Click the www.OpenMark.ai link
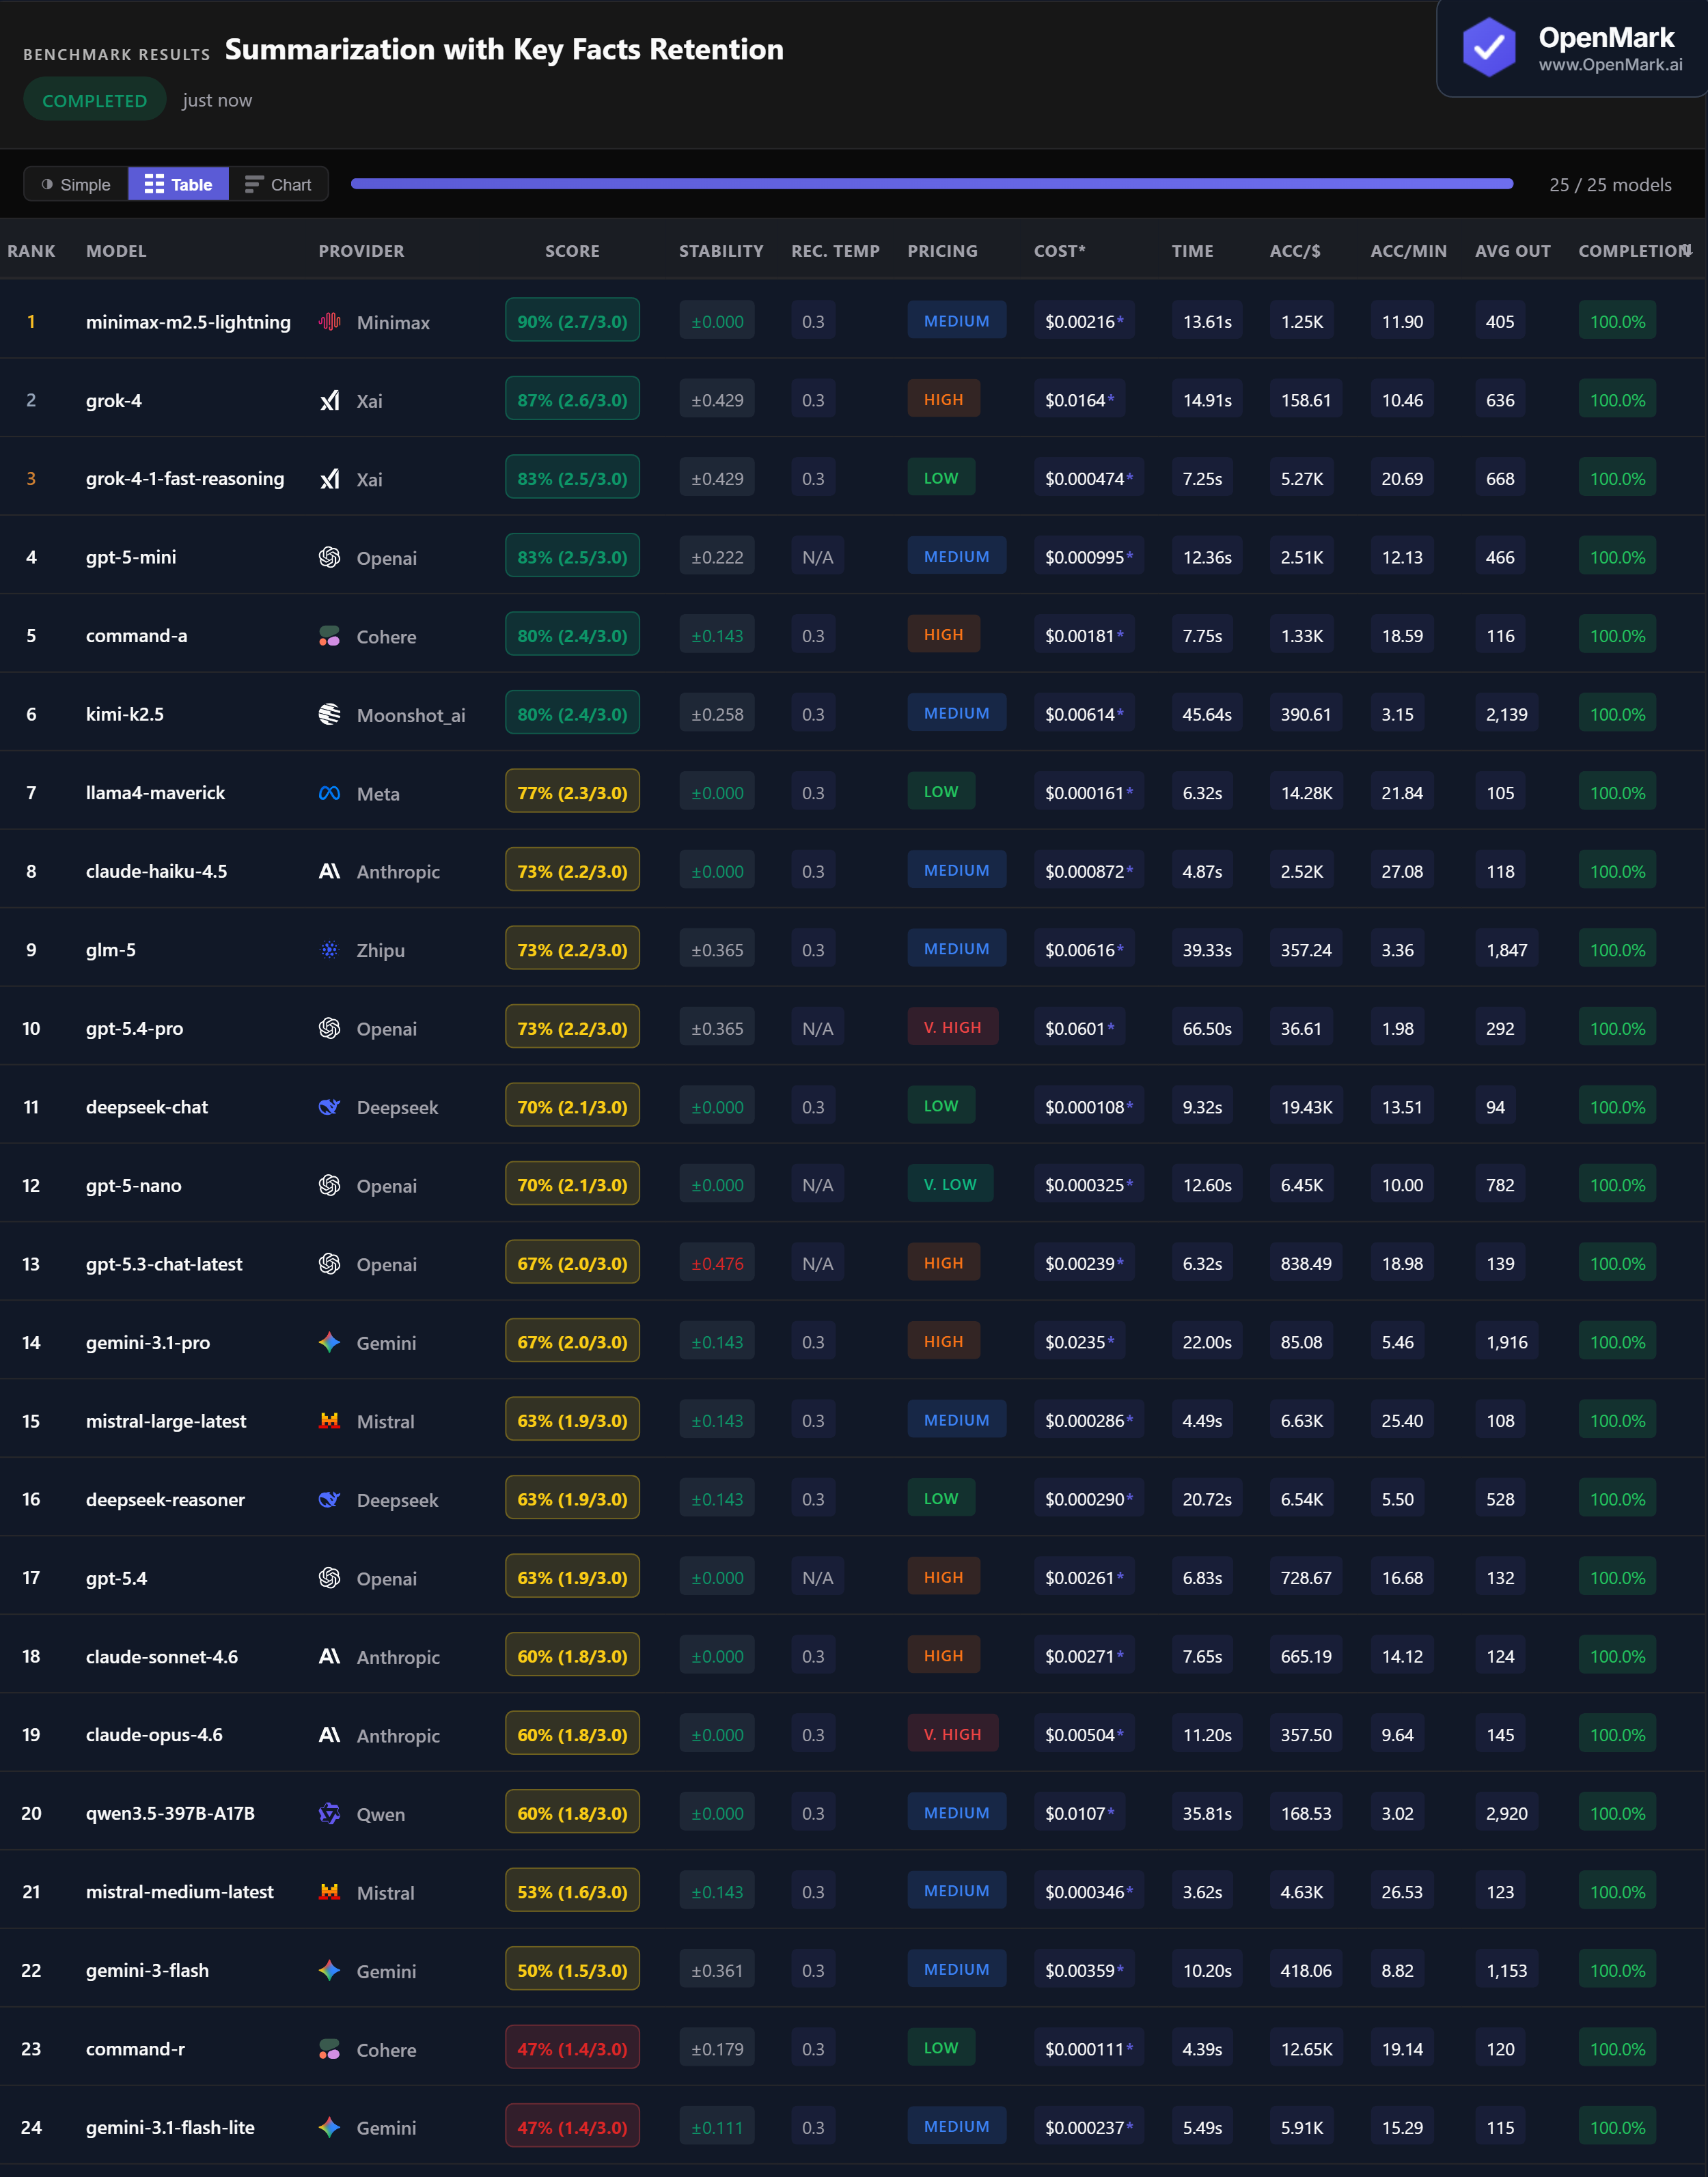Viewport: 1708px width, 2177px height. pos(1609,66)
